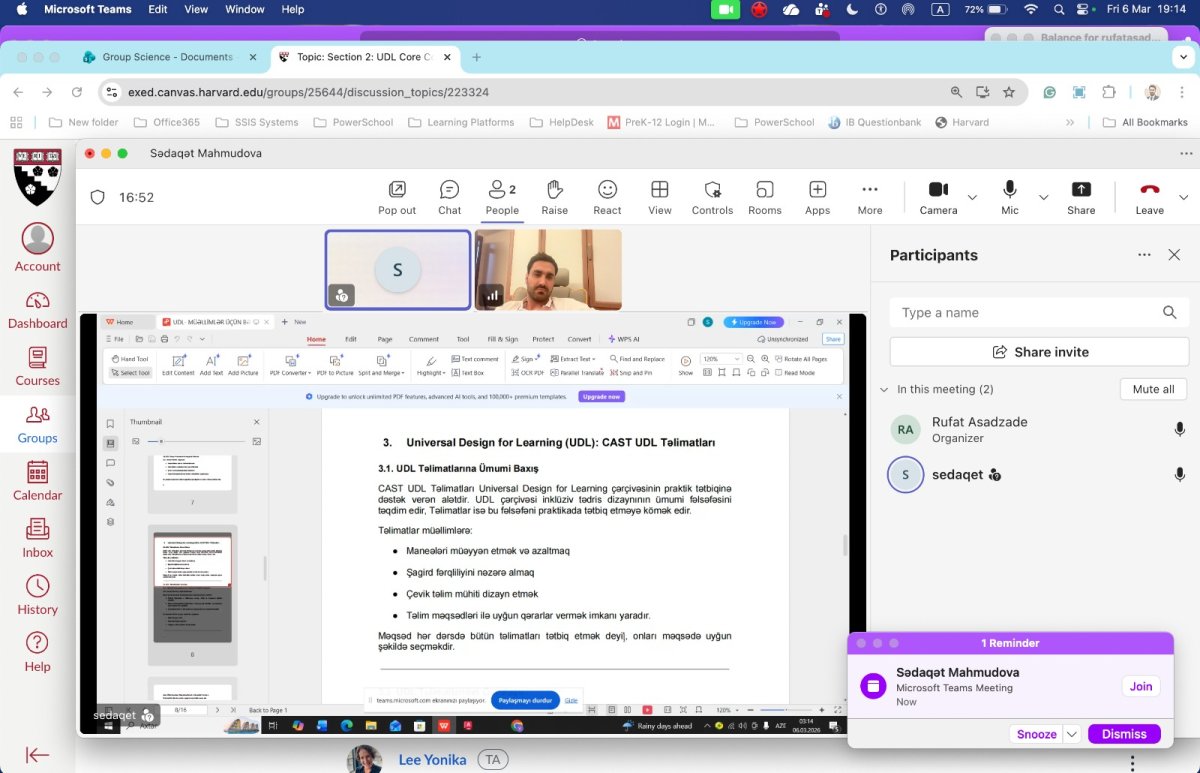Screen dimensions: 1200x773
Task: Raise your hand in the meeting
Action: coord(555,196)
